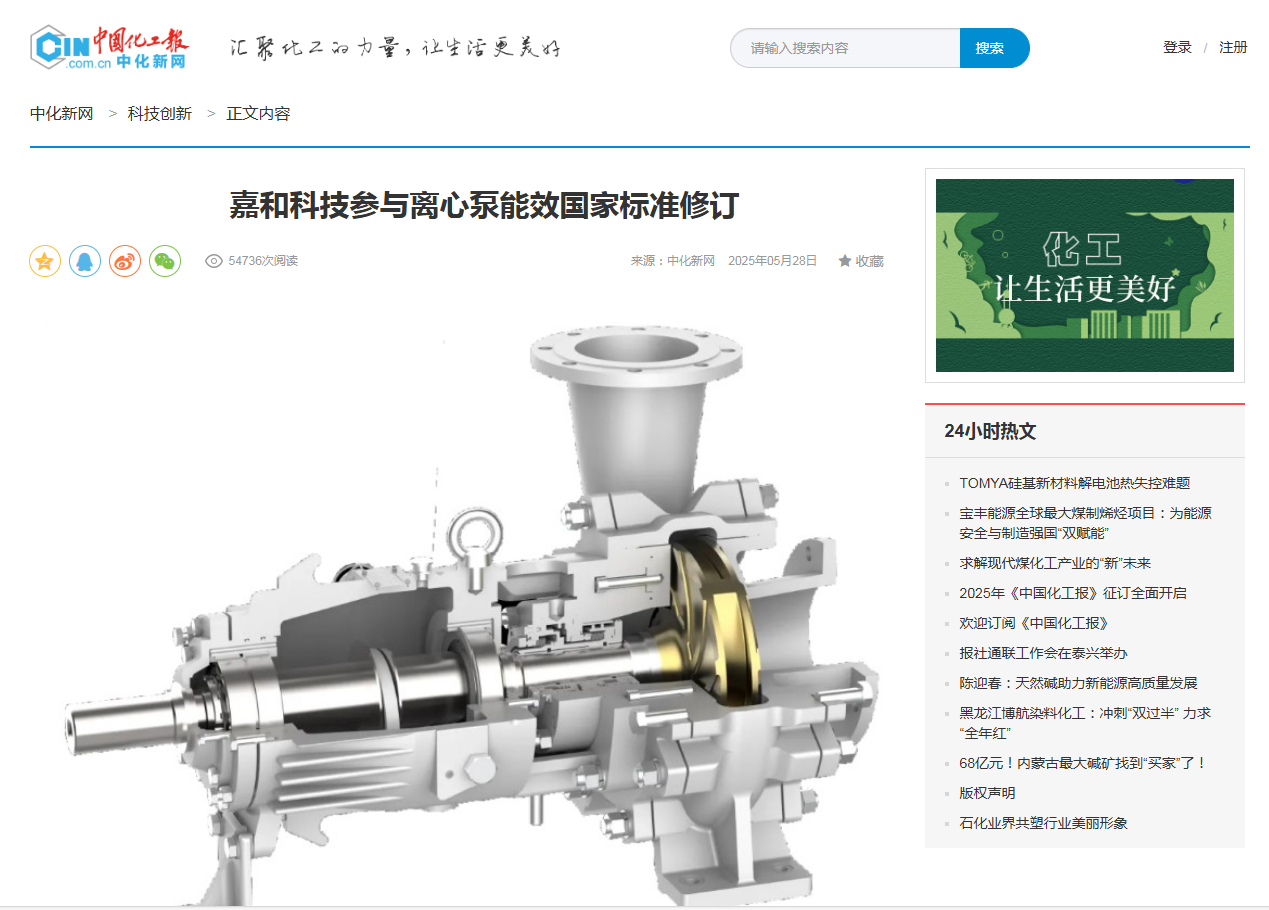The image size is (1269, 910).
Task: Share article via WeChat icon
Action: point(165,261)
